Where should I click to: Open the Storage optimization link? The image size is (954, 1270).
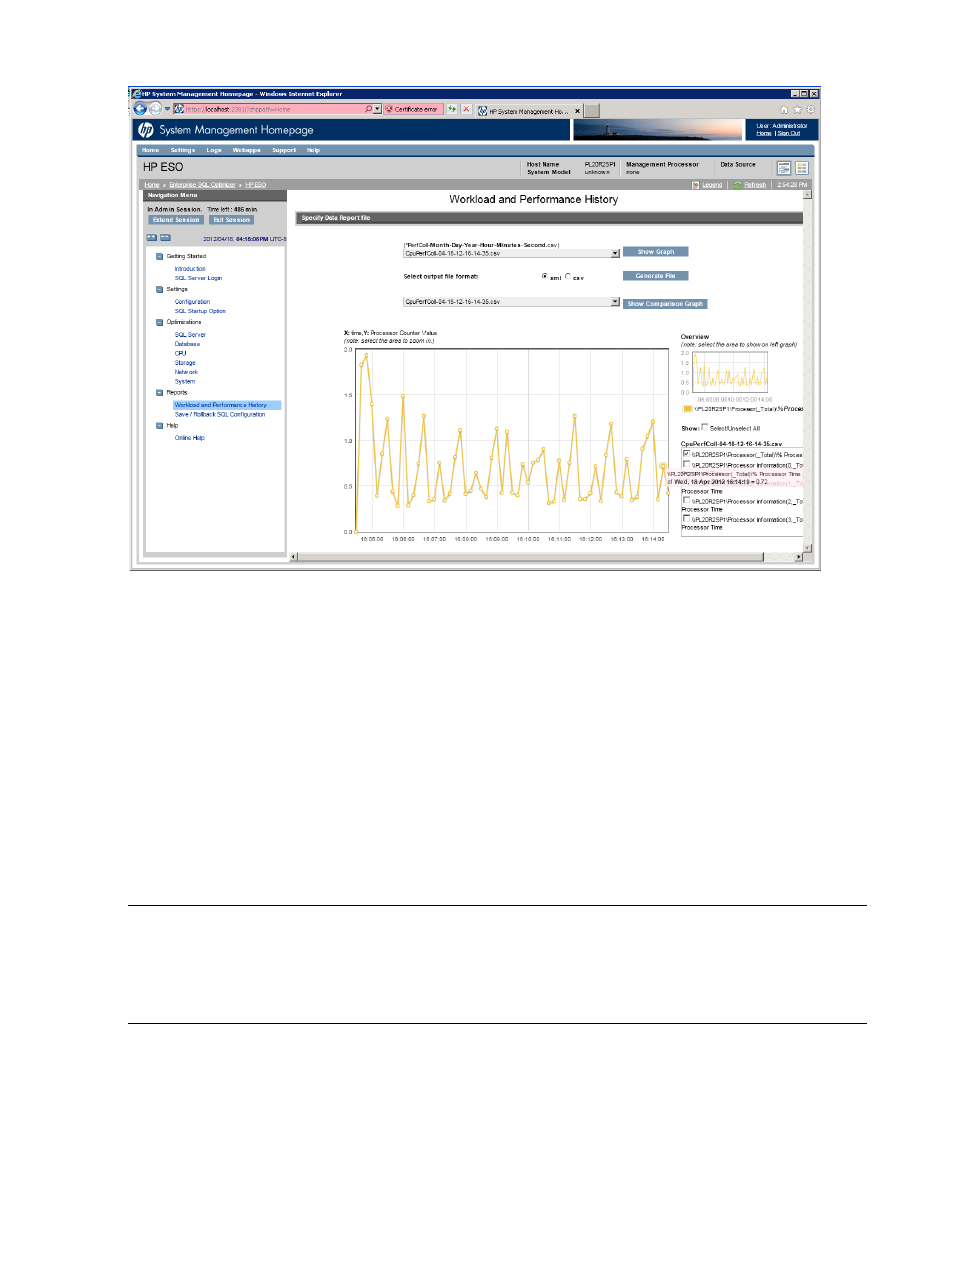pos(185,363)
